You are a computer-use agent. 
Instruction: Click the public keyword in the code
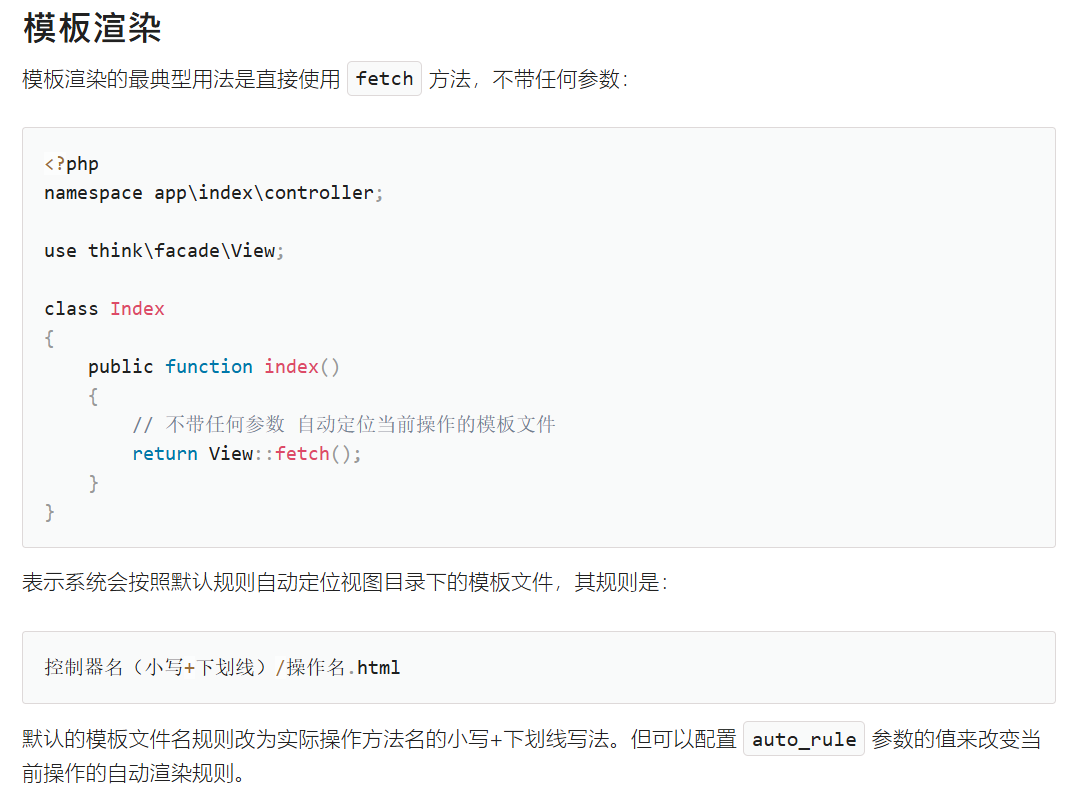(x=120, y=367)
